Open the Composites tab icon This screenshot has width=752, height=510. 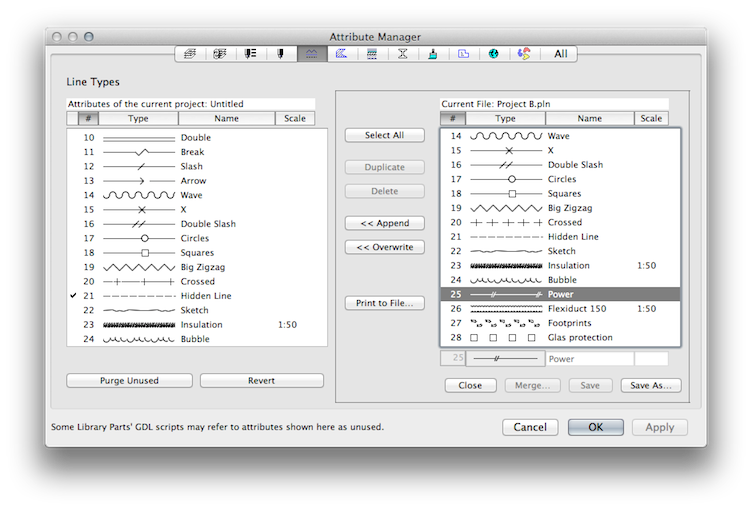pyautogui.click(x=372, y=54)
